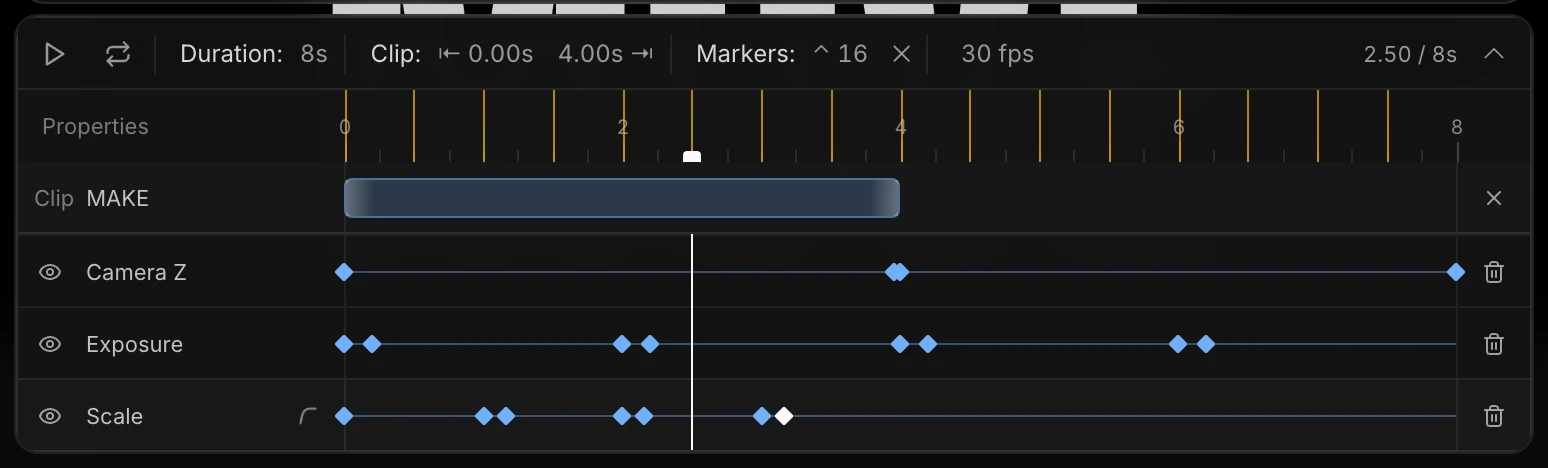This screenshot has height=468, width=1548.
Task: Set clip start at 0.00s
Action: (x=500, y=54)
